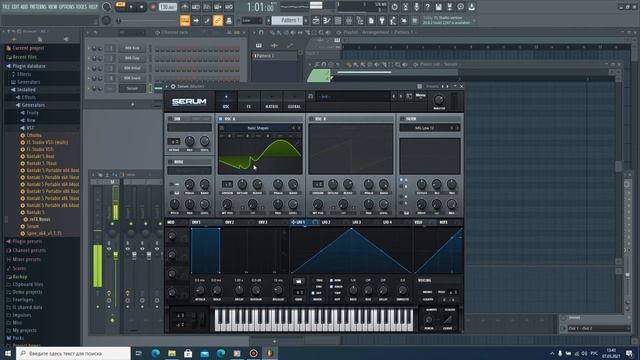
Task: Enable the SUB oscillator toggle
Action: point(170,119)
